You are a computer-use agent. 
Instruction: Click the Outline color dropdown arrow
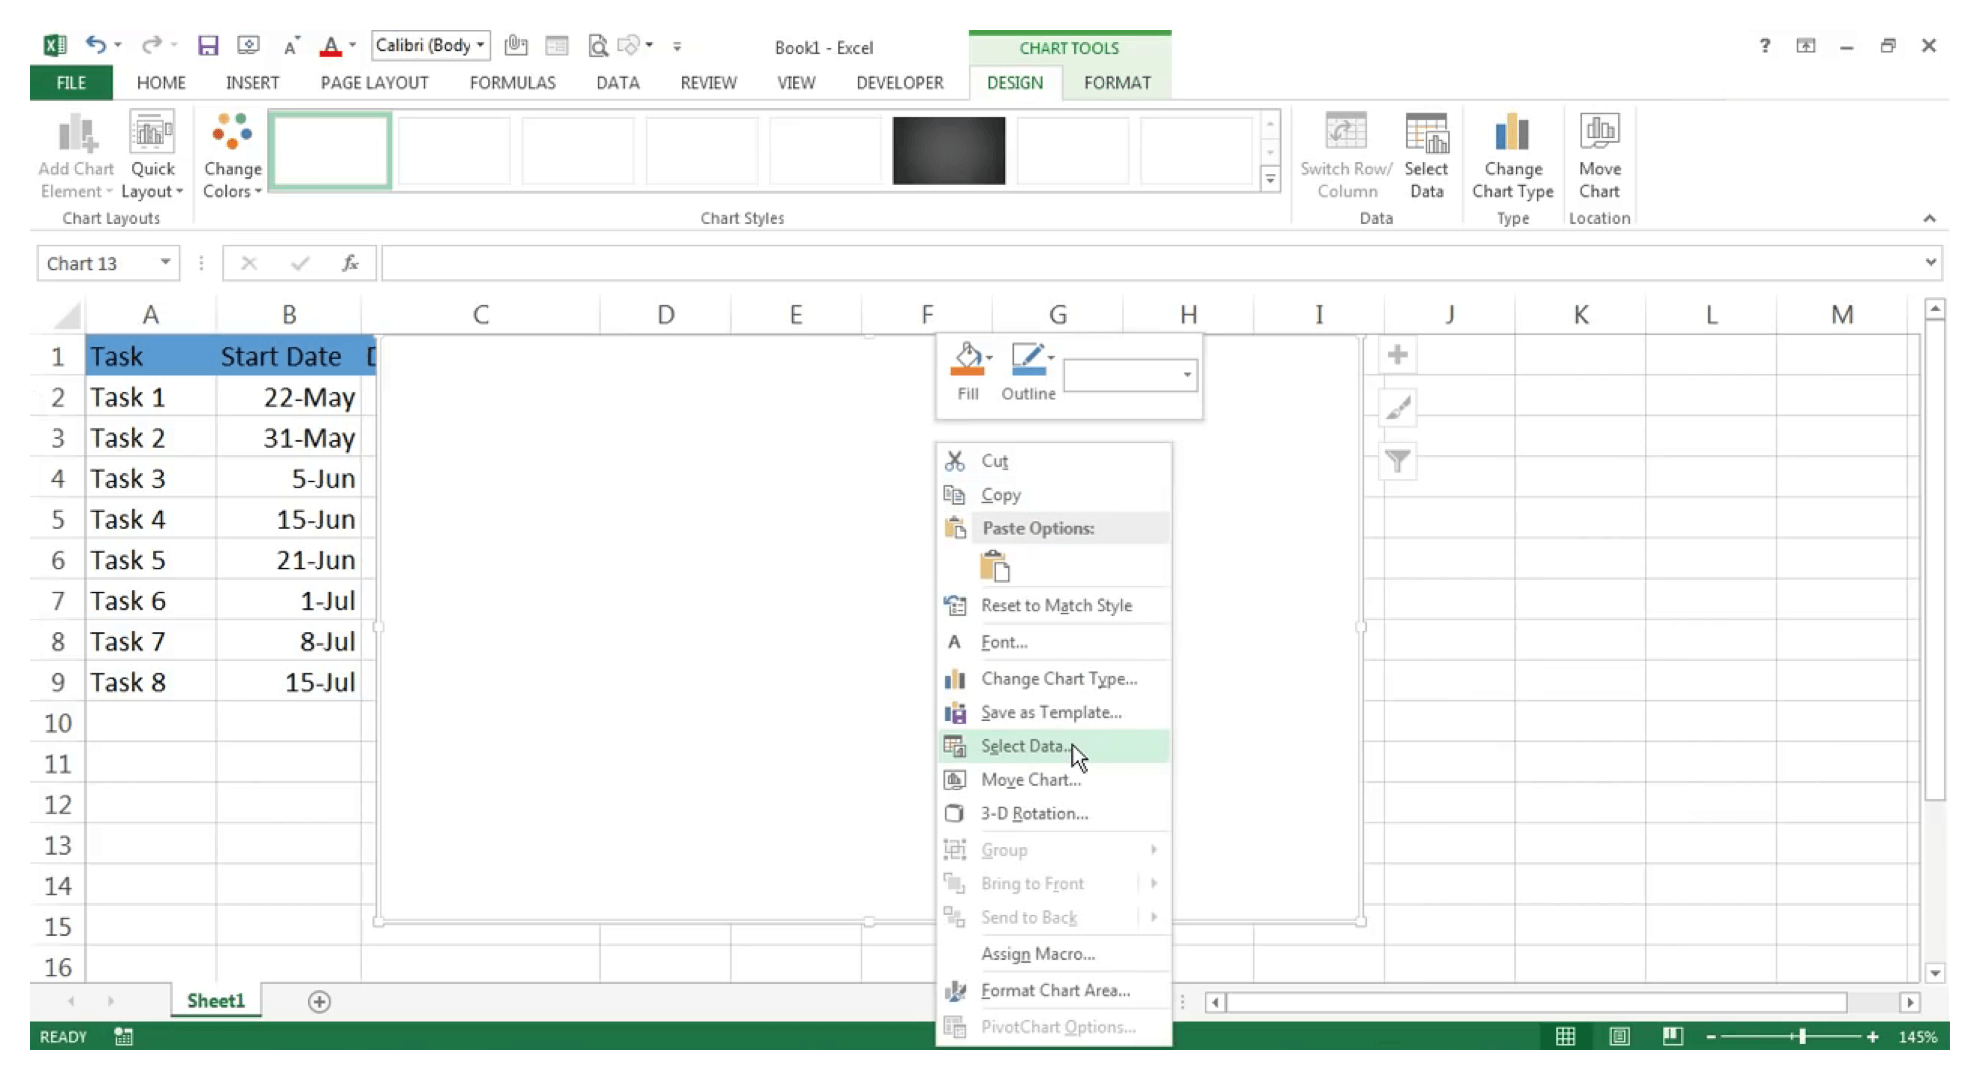coord(1052,356)
